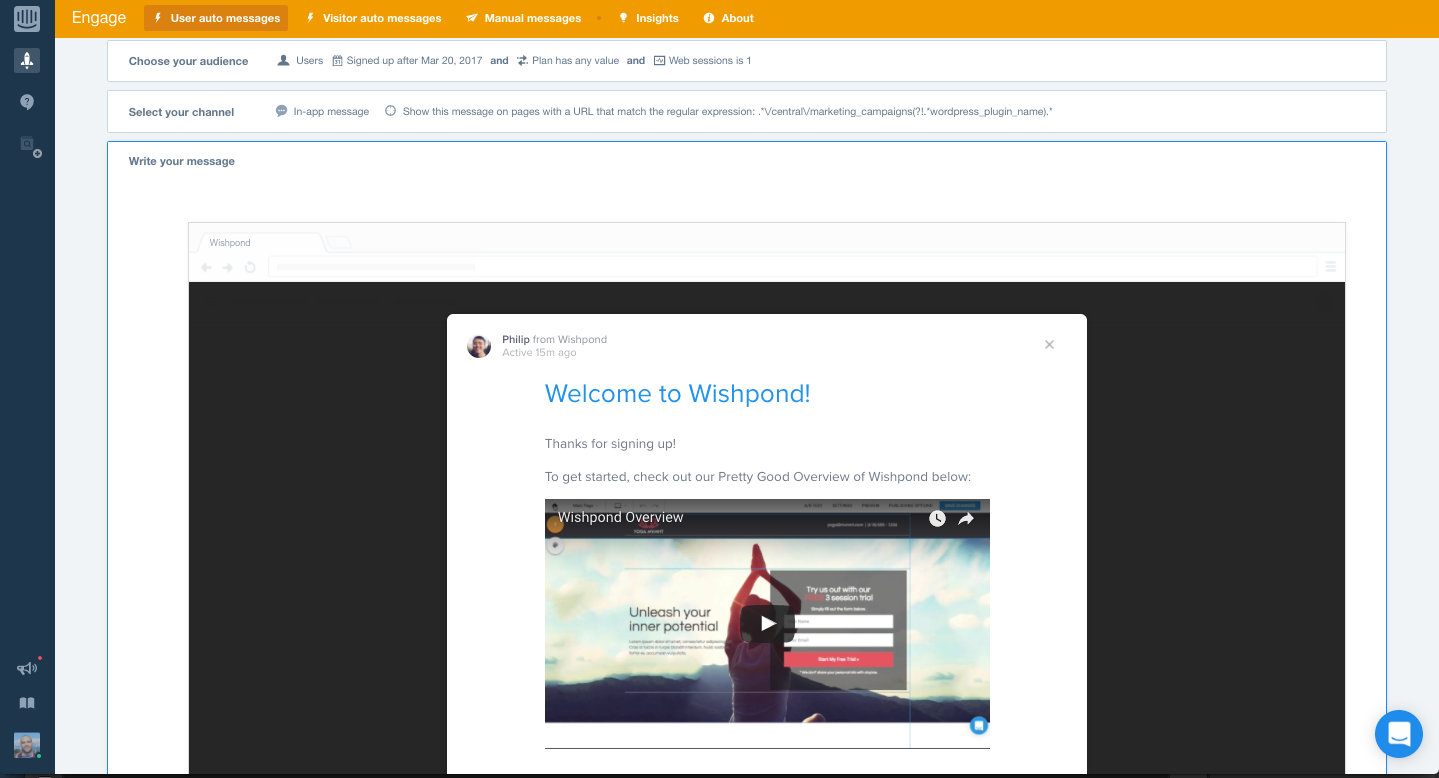
Task: Click the Engage title text
Action: [99, 18]
